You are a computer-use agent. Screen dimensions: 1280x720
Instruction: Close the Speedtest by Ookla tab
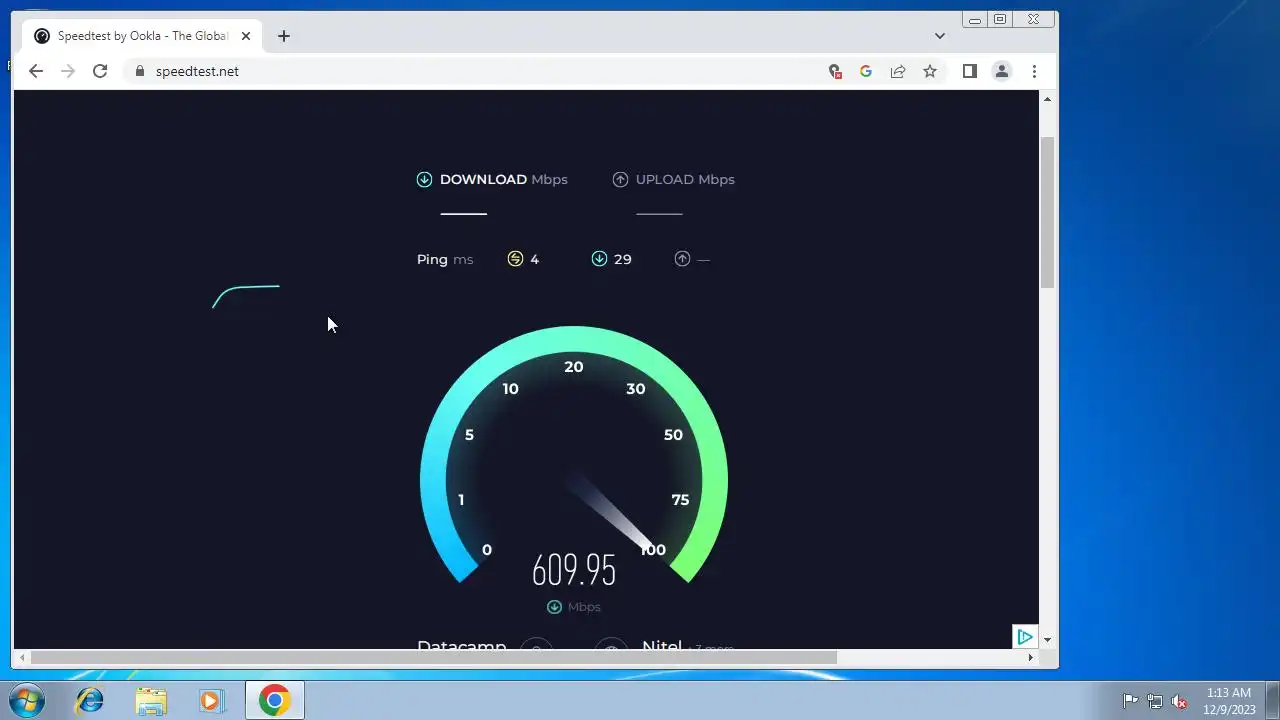tap(246, 36)
